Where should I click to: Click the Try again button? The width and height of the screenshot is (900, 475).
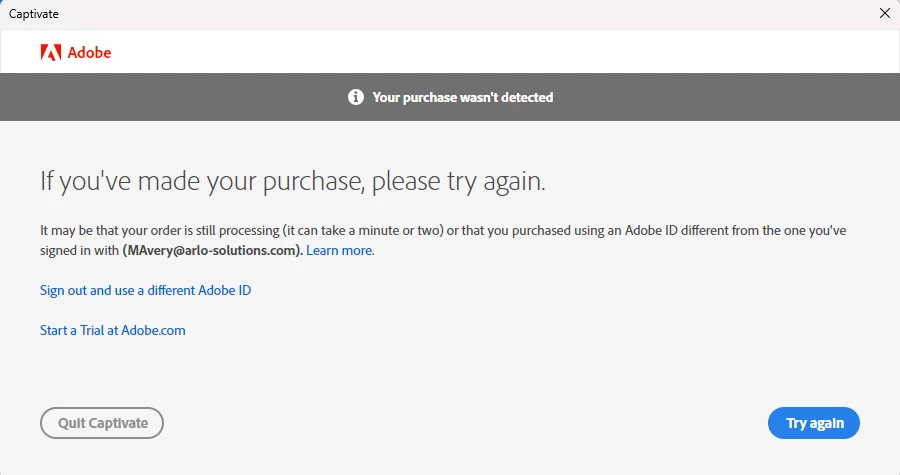pos(813,423)
